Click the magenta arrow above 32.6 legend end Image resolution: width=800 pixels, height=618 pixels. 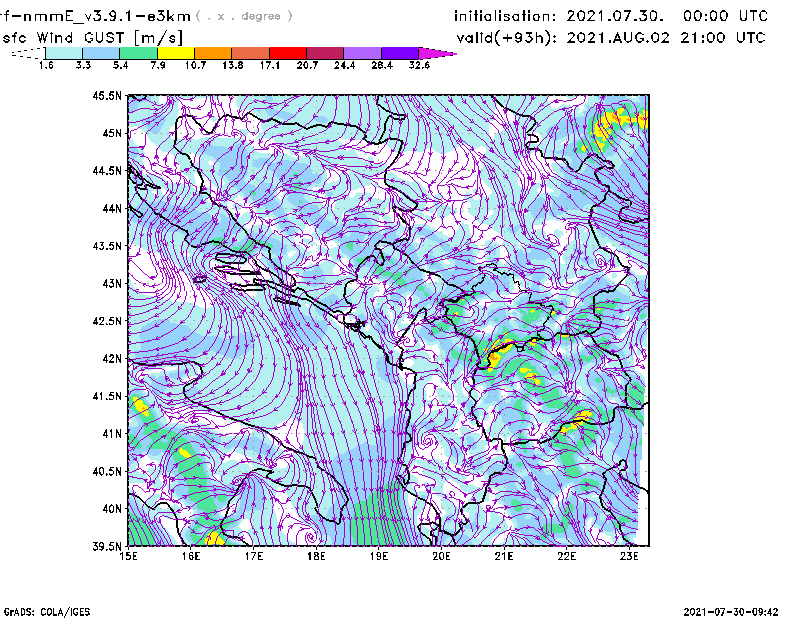pos(437,53)
